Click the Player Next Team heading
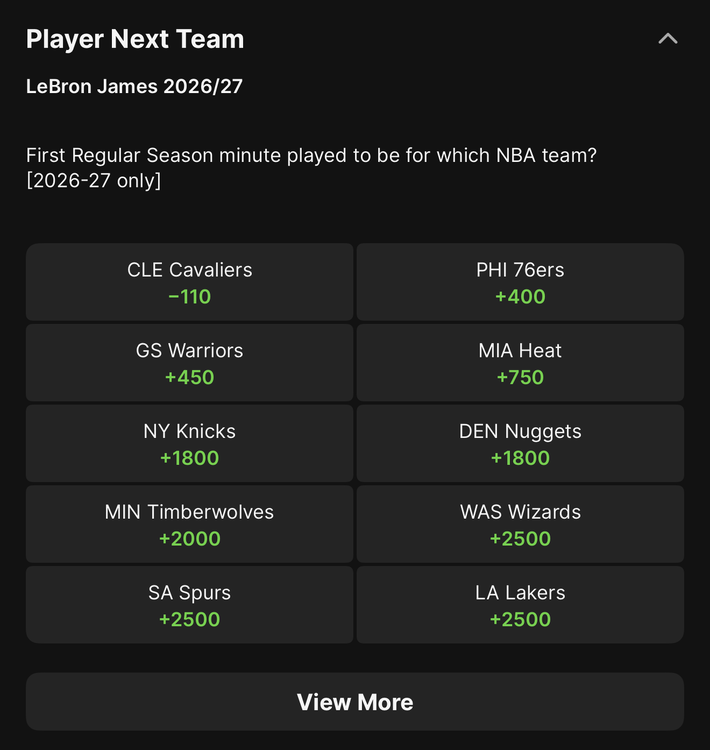This screenshot has width=710, height=750. (x=135, y=39)
